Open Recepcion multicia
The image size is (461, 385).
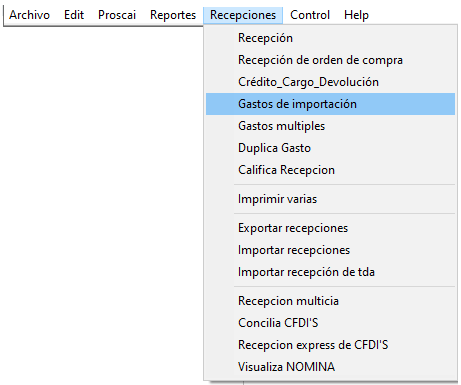pos(330,301)
